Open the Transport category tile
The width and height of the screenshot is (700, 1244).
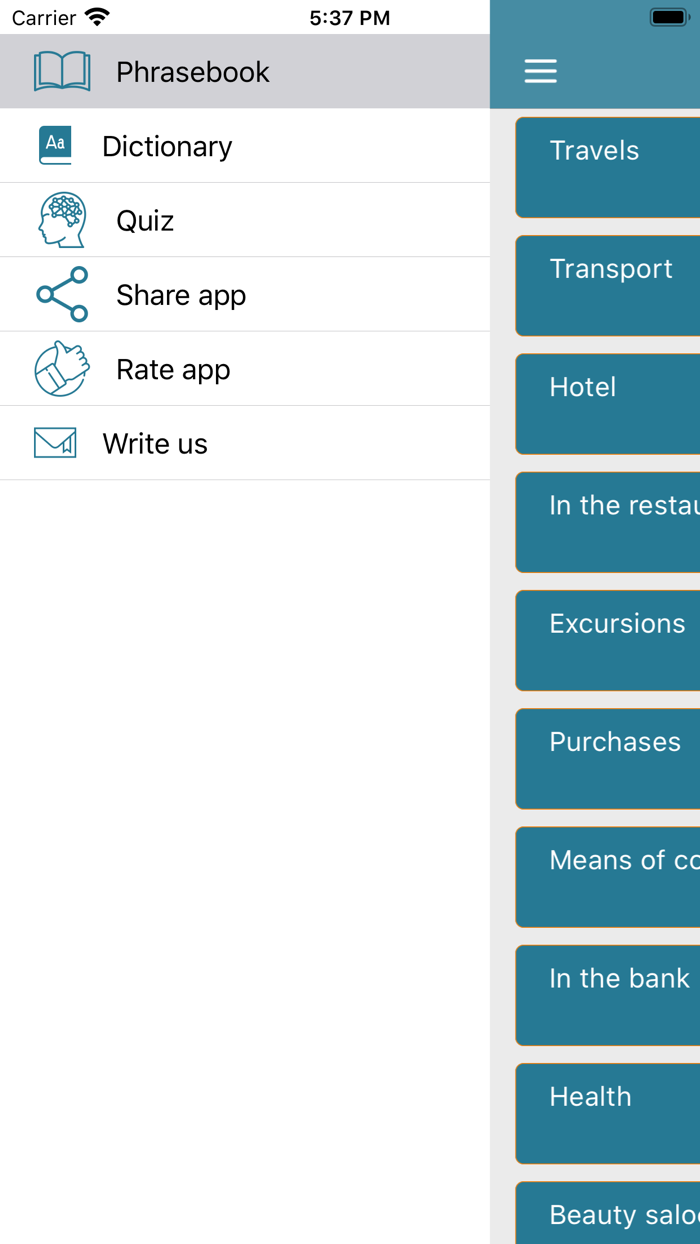click(608, 285)
